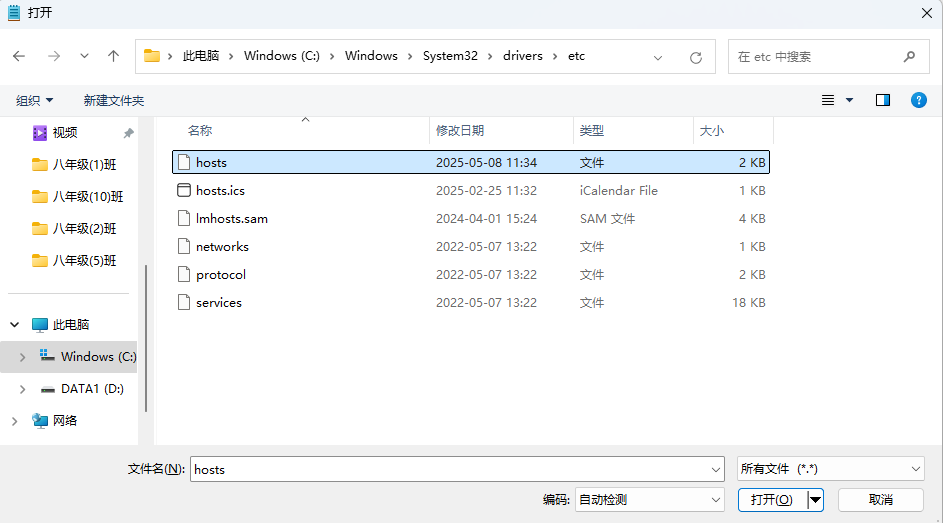Select the hosts.ics file

pyautogui.click(x=471, y=191)
